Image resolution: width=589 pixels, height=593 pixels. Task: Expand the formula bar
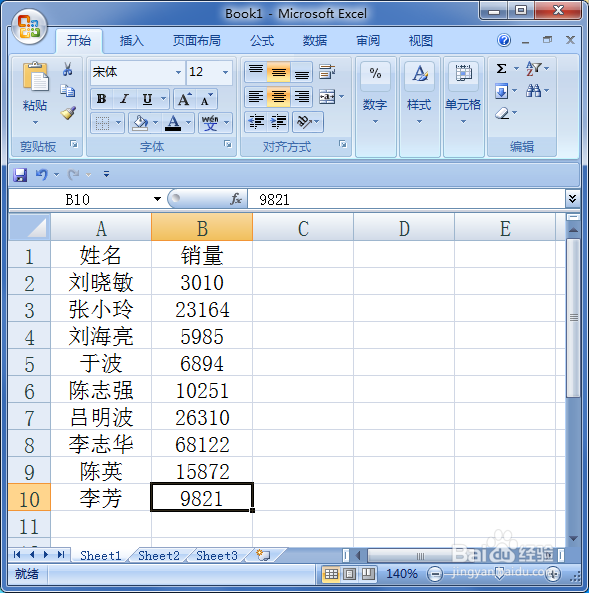pyautogui.click(x=572, y=199)
